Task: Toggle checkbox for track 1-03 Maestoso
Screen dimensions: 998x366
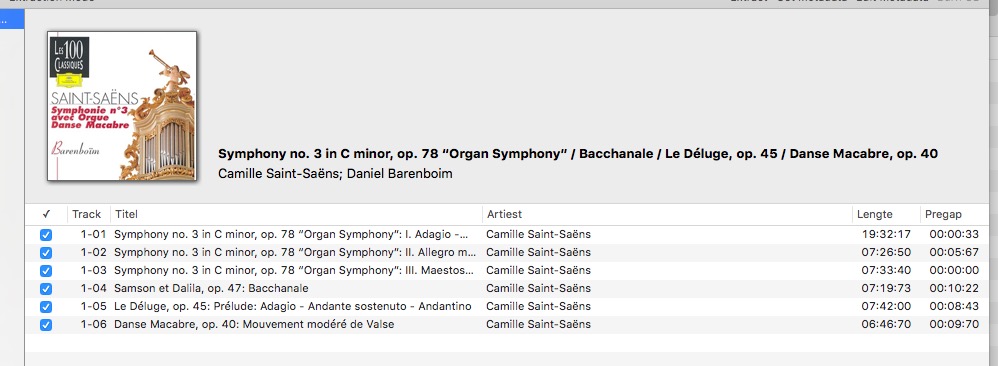Action: tap(46, 271)
